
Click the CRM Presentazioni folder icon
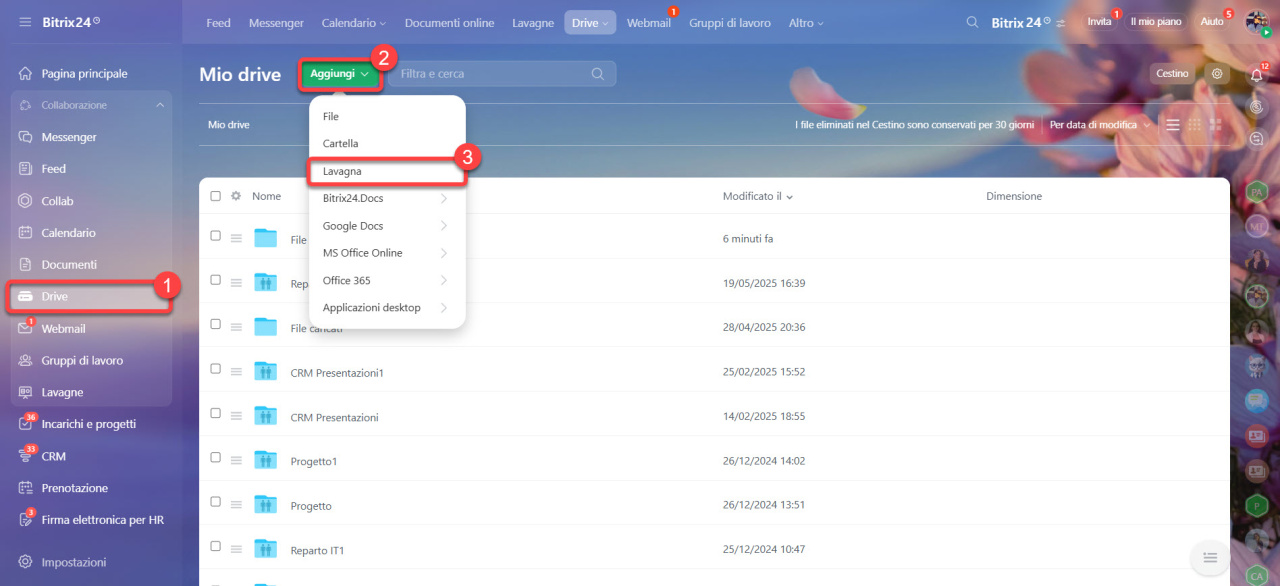pyautogui.click(x=265, y=415)
